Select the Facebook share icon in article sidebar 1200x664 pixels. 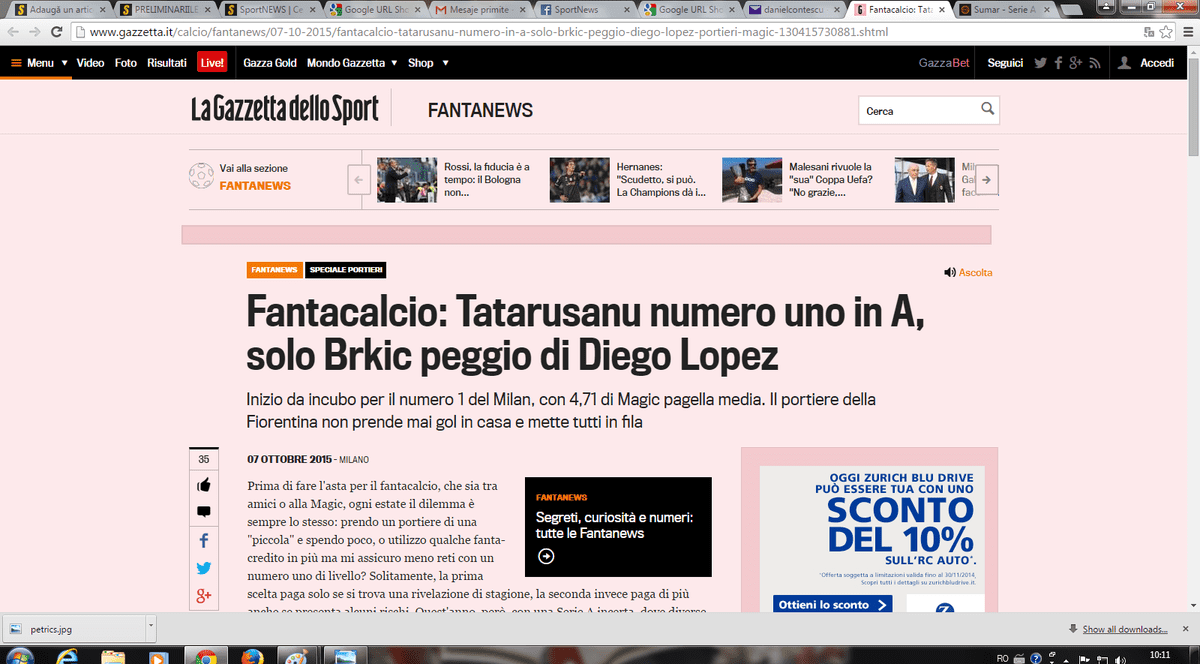click(204, 540)
